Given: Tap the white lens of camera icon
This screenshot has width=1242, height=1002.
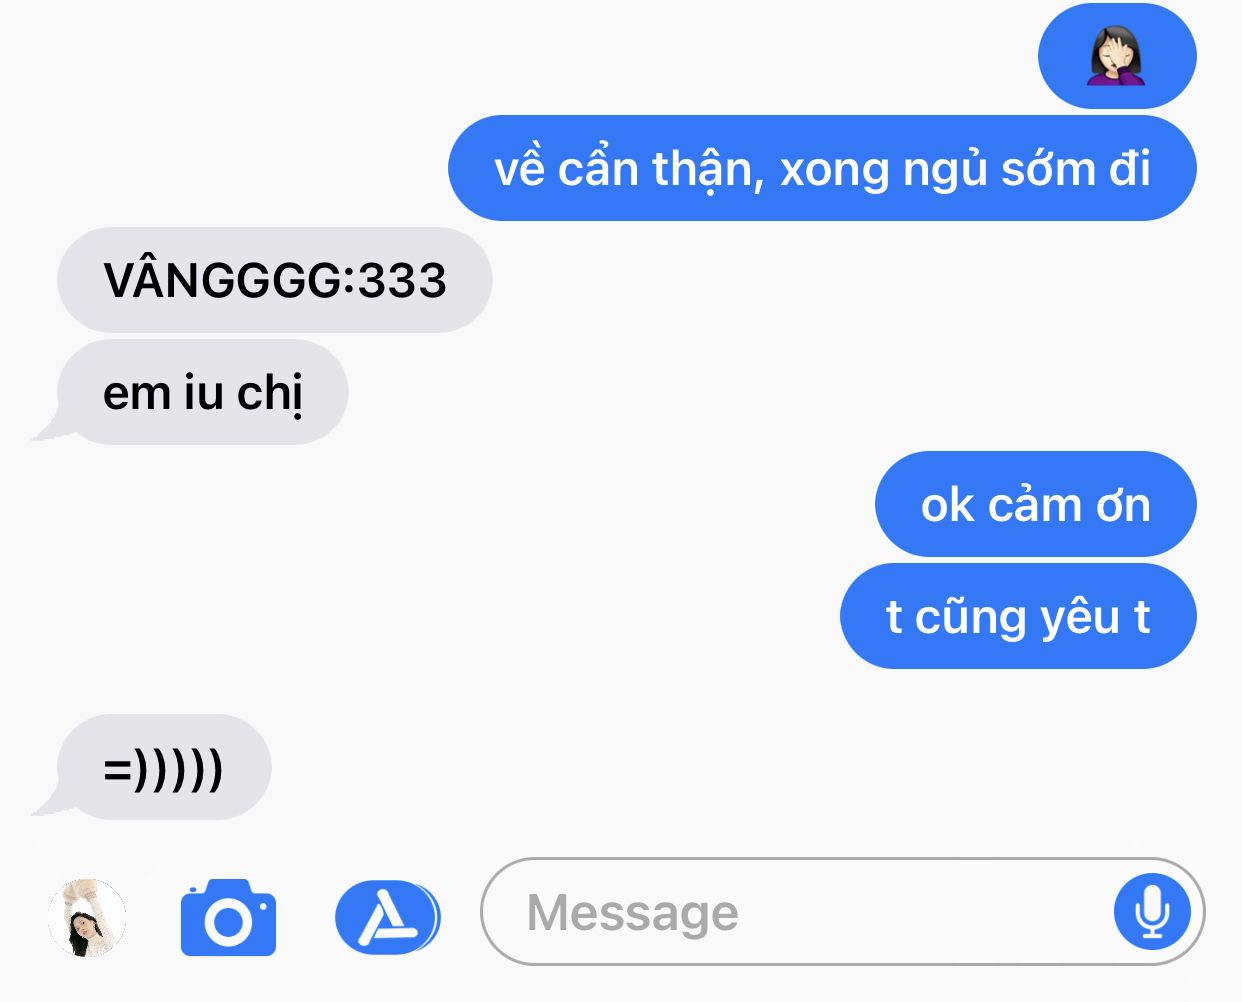Looking at the screenshot, I should click(x=228, y=922).
